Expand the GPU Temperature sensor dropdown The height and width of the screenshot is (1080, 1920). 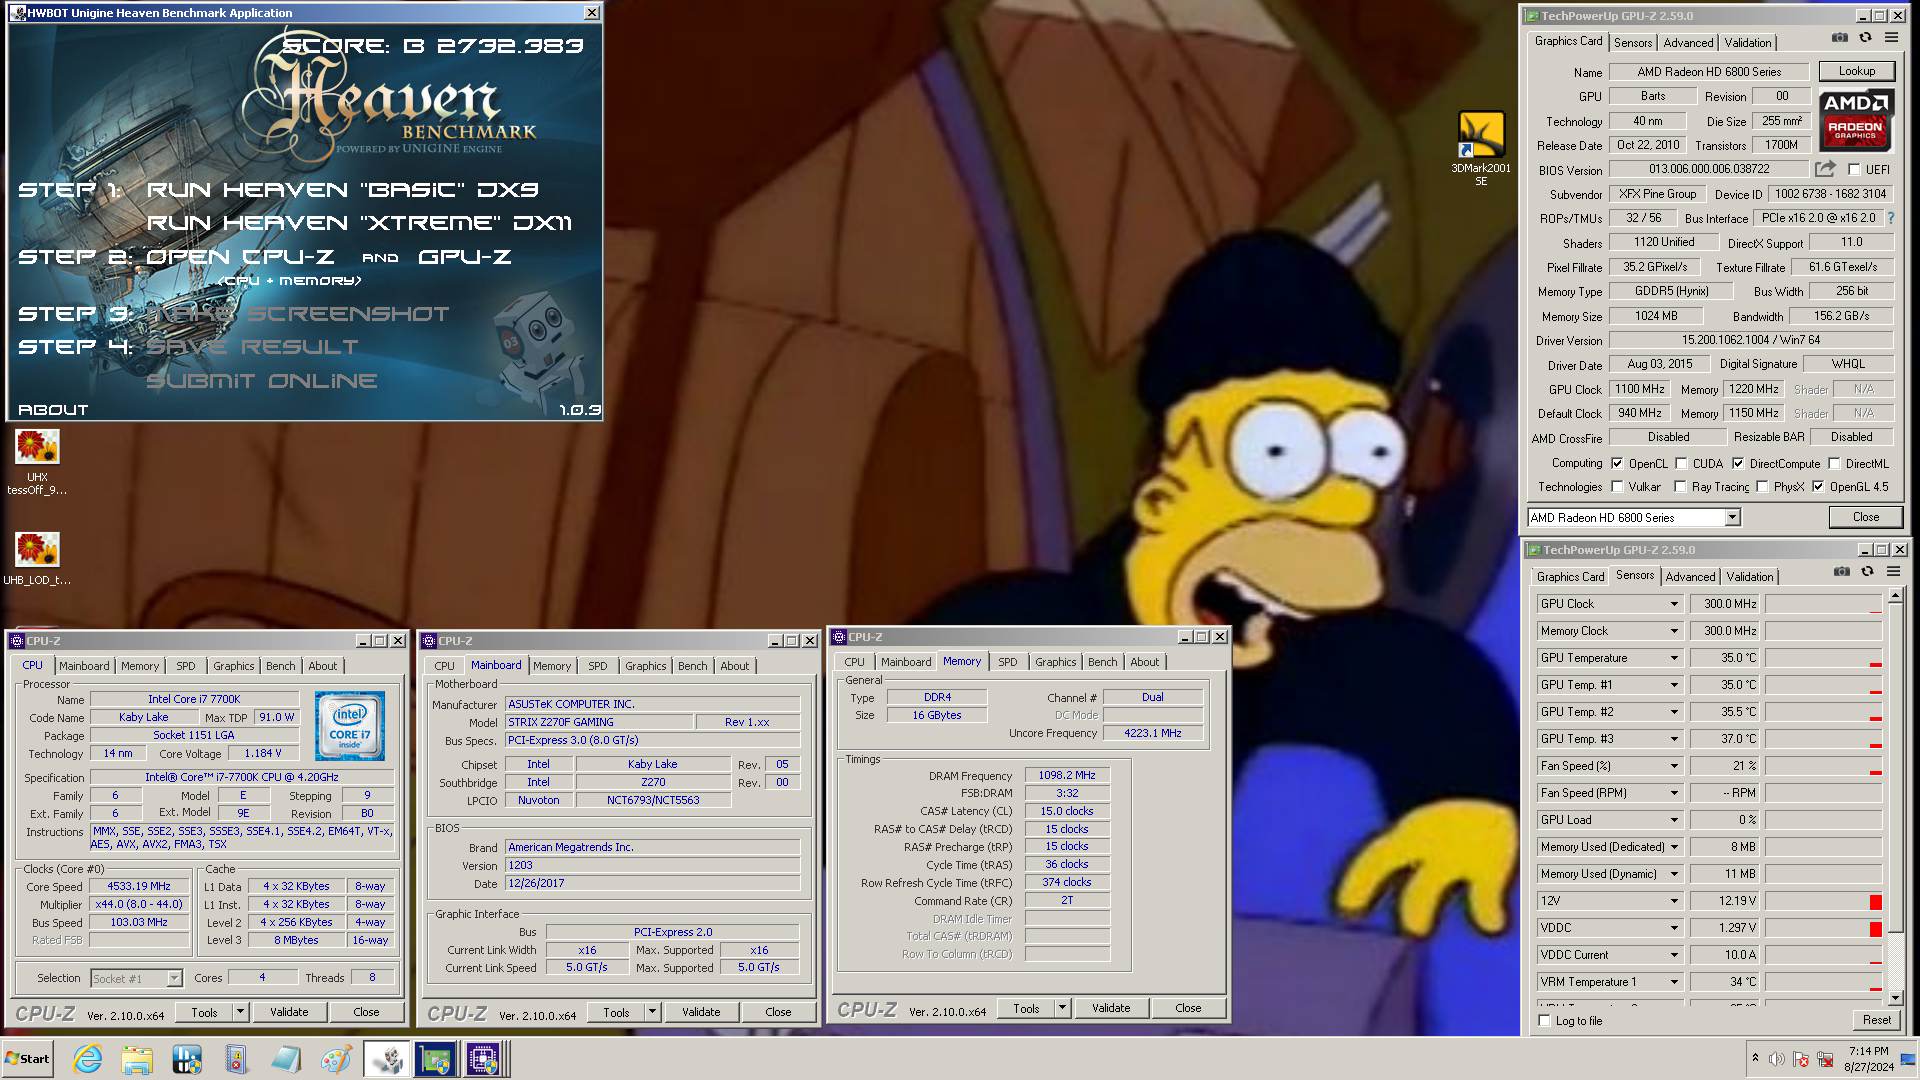point(1674,658)
